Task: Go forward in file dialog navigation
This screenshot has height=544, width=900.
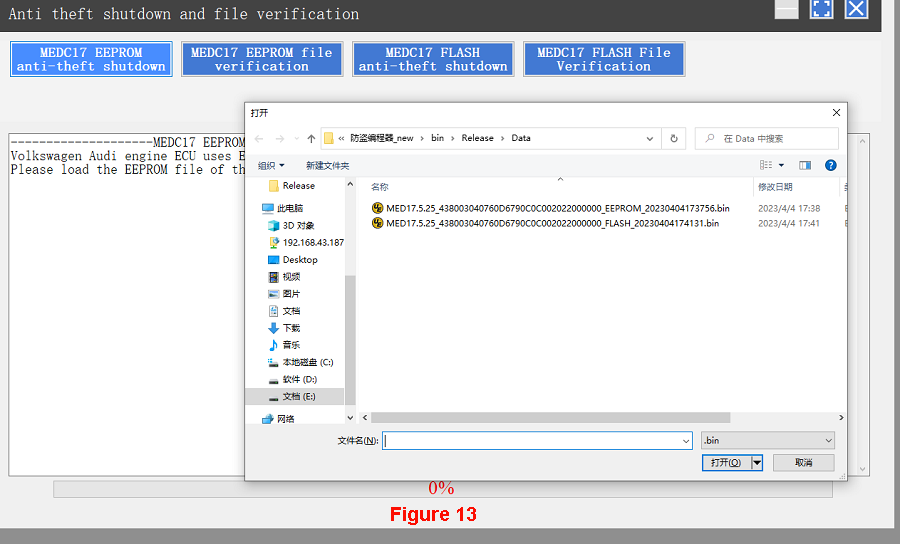Action: tap(280, 138)
